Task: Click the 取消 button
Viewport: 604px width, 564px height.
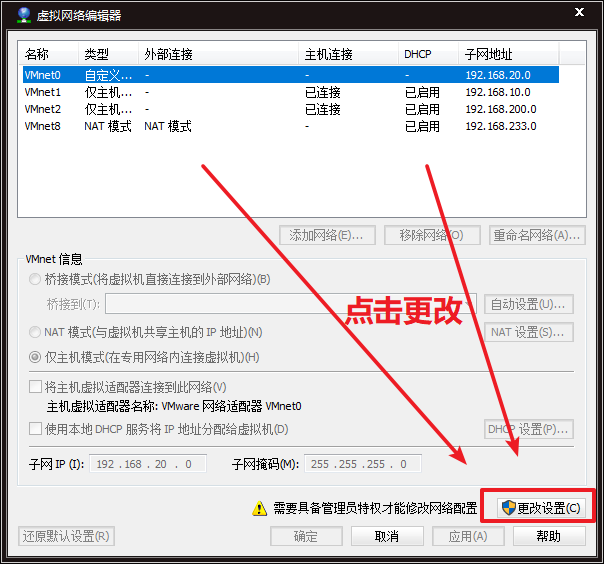Action: click(x=387, y=536)
